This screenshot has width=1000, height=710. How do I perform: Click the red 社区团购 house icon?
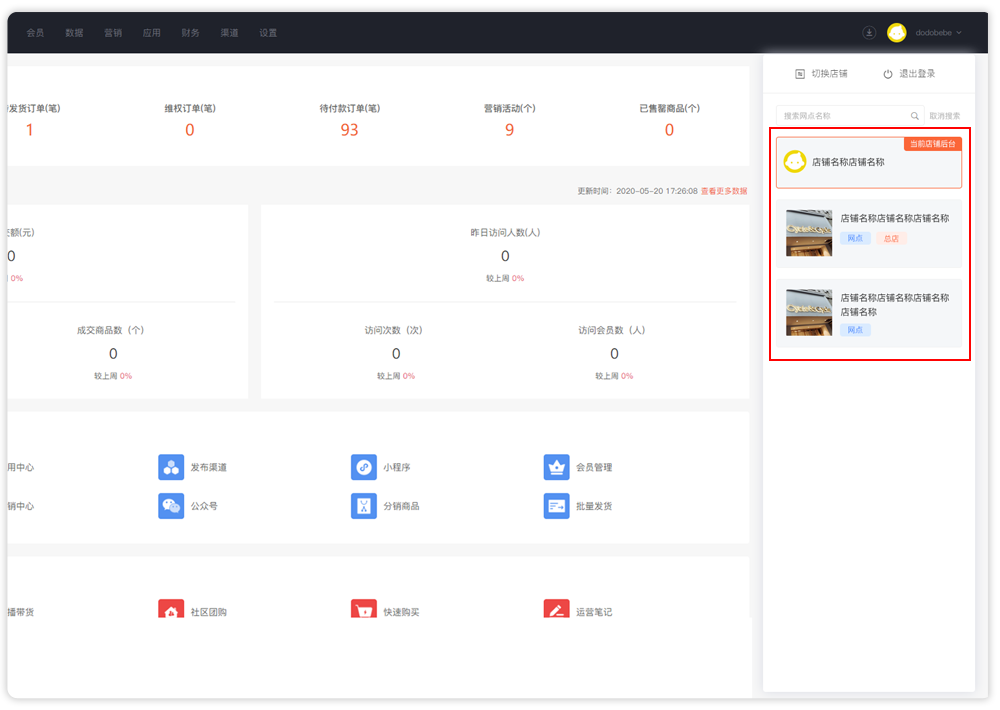171,611
